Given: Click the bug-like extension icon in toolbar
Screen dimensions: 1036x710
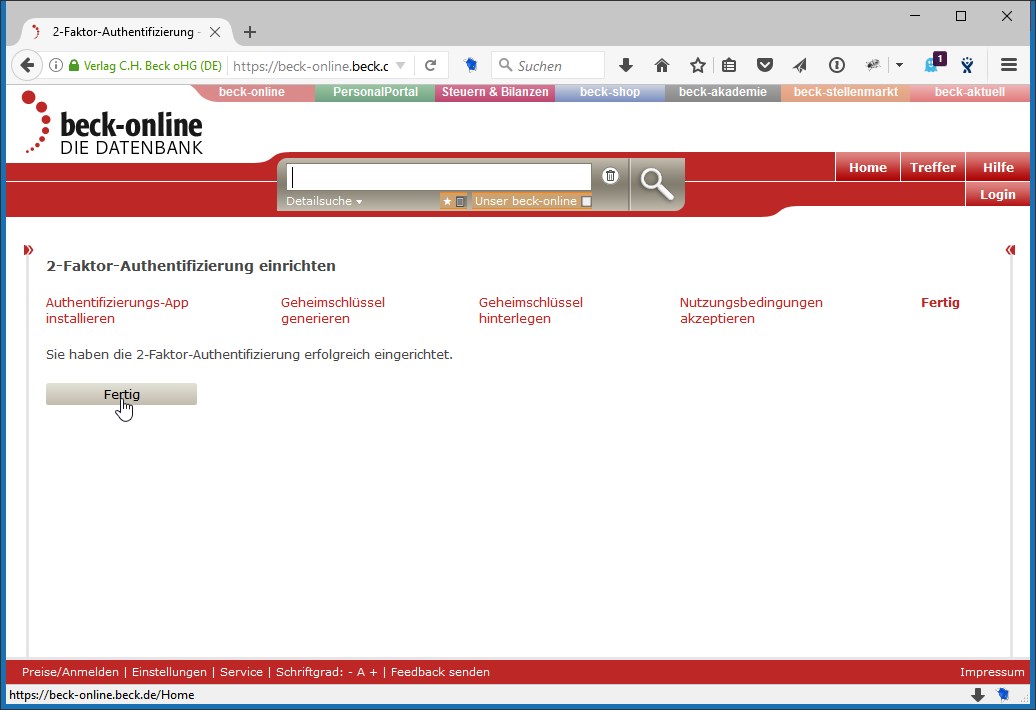Looking at the screenshot, I should (873, 65).
